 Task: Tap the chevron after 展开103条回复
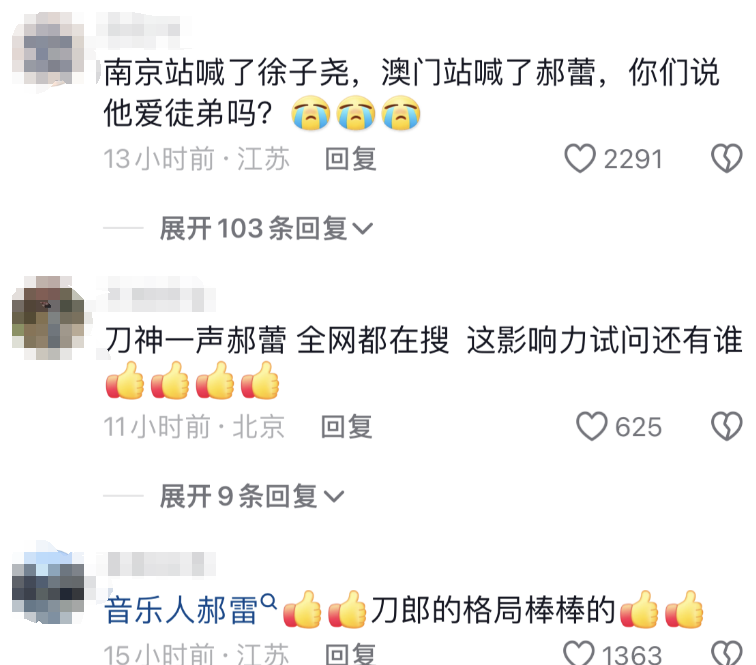pyautogui.click(x=363, y=229)
